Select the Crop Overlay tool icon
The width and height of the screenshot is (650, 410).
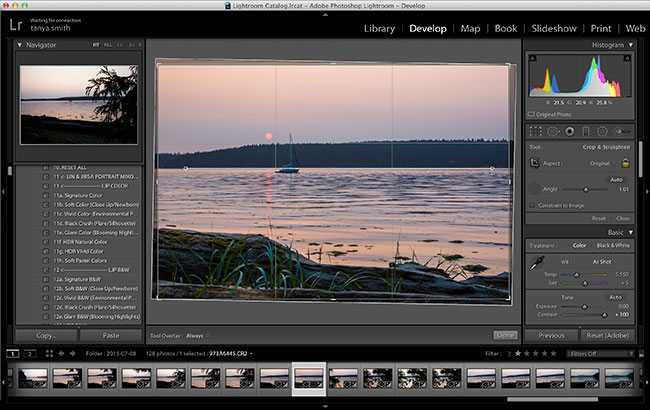535,131
